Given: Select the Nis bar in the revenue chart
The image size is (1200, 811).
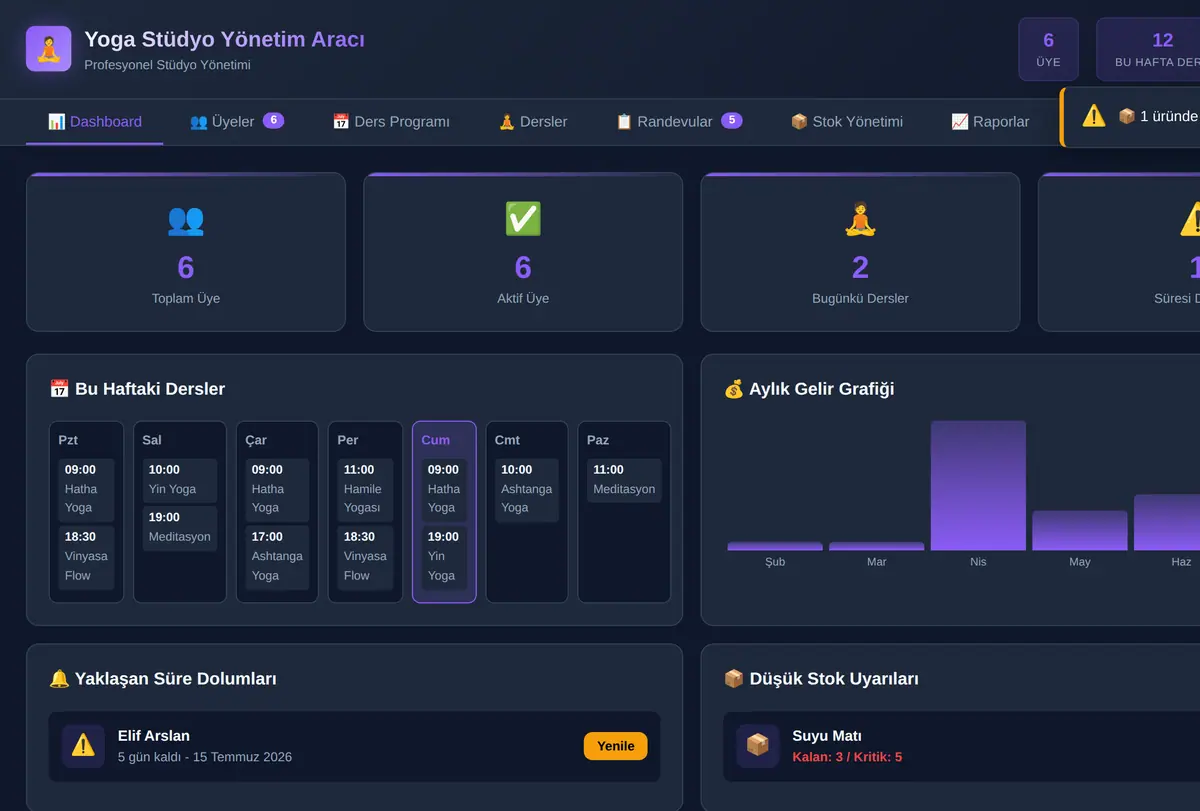Looking at the screenshot, I should [x=978, y=485].
